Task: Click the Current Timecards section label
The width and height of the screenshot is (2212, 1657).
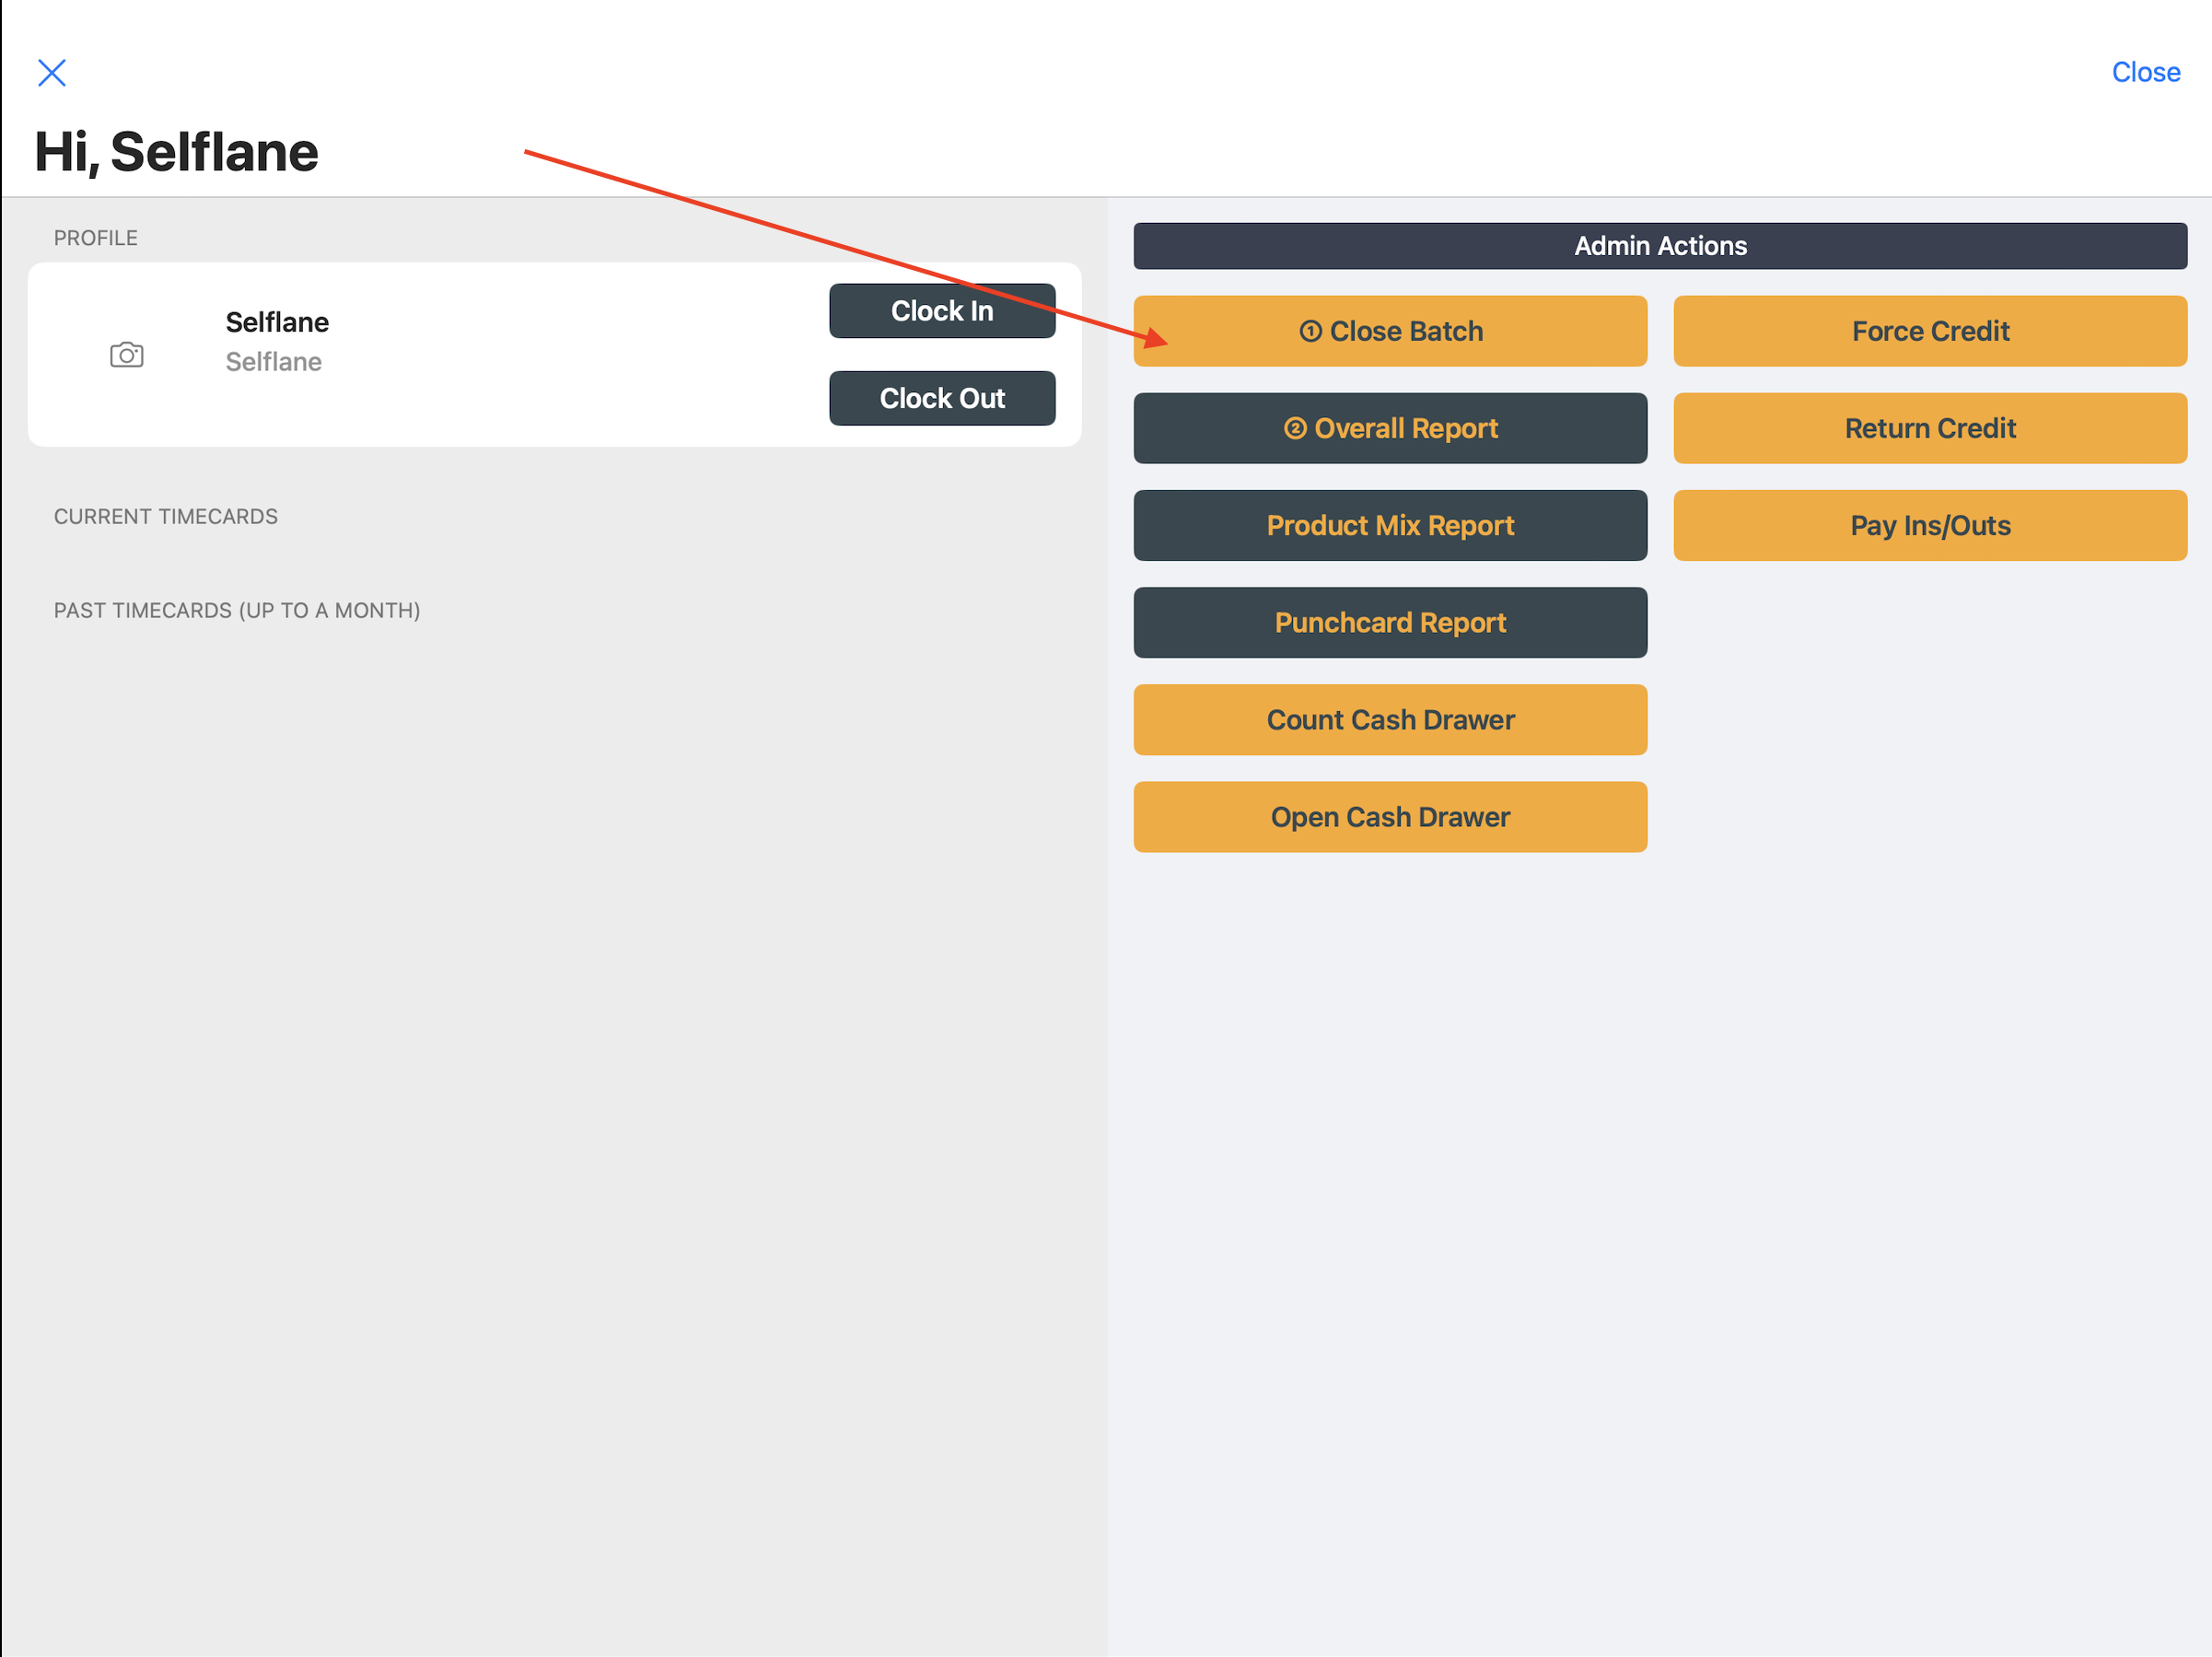Action: tap(166, 517)
